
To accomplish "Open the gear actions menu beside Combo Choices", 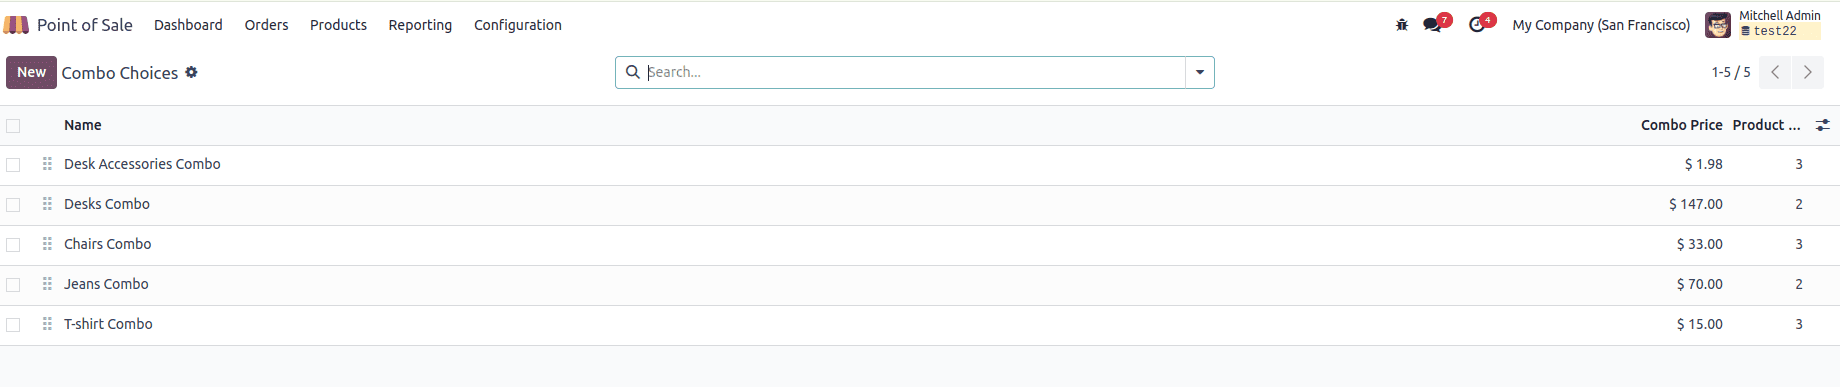I will tap(191, 72).
